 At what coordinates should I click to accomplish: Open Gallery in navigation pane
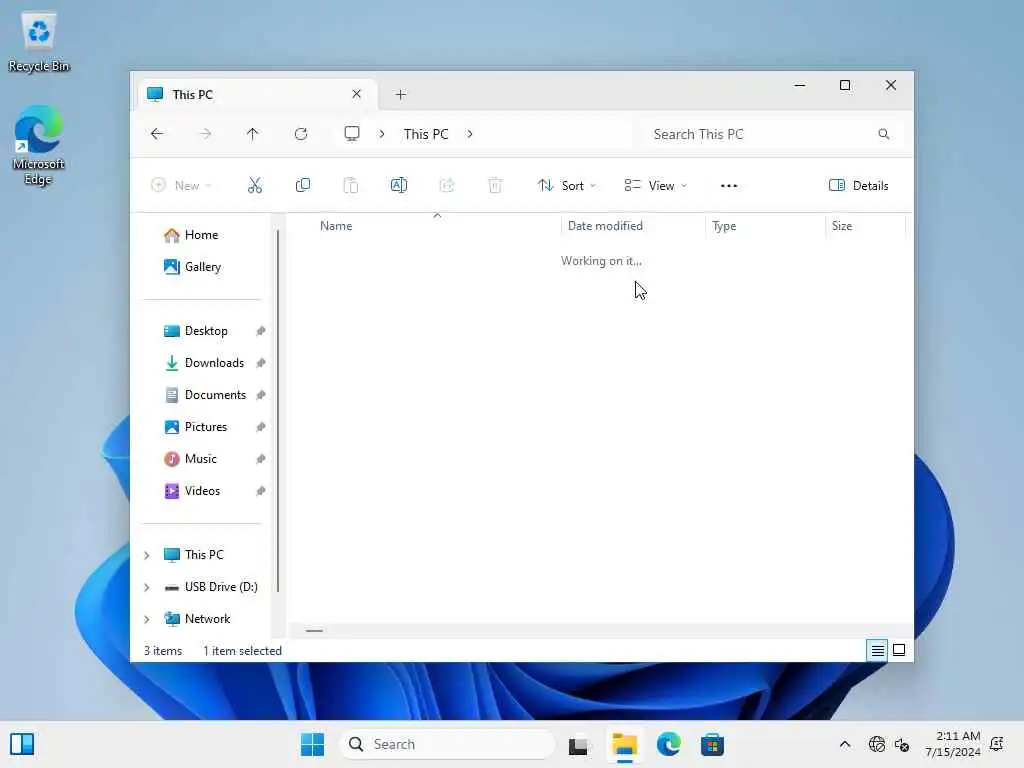point(202,267)
